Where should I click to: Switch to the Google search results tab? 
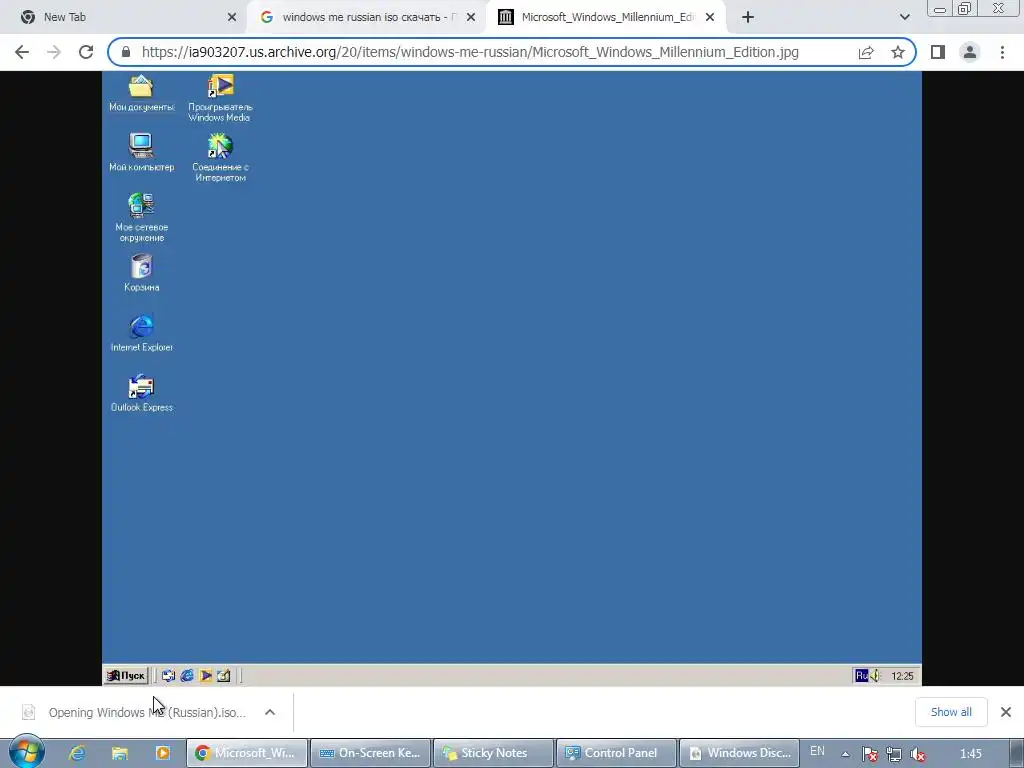coord(366,17)
